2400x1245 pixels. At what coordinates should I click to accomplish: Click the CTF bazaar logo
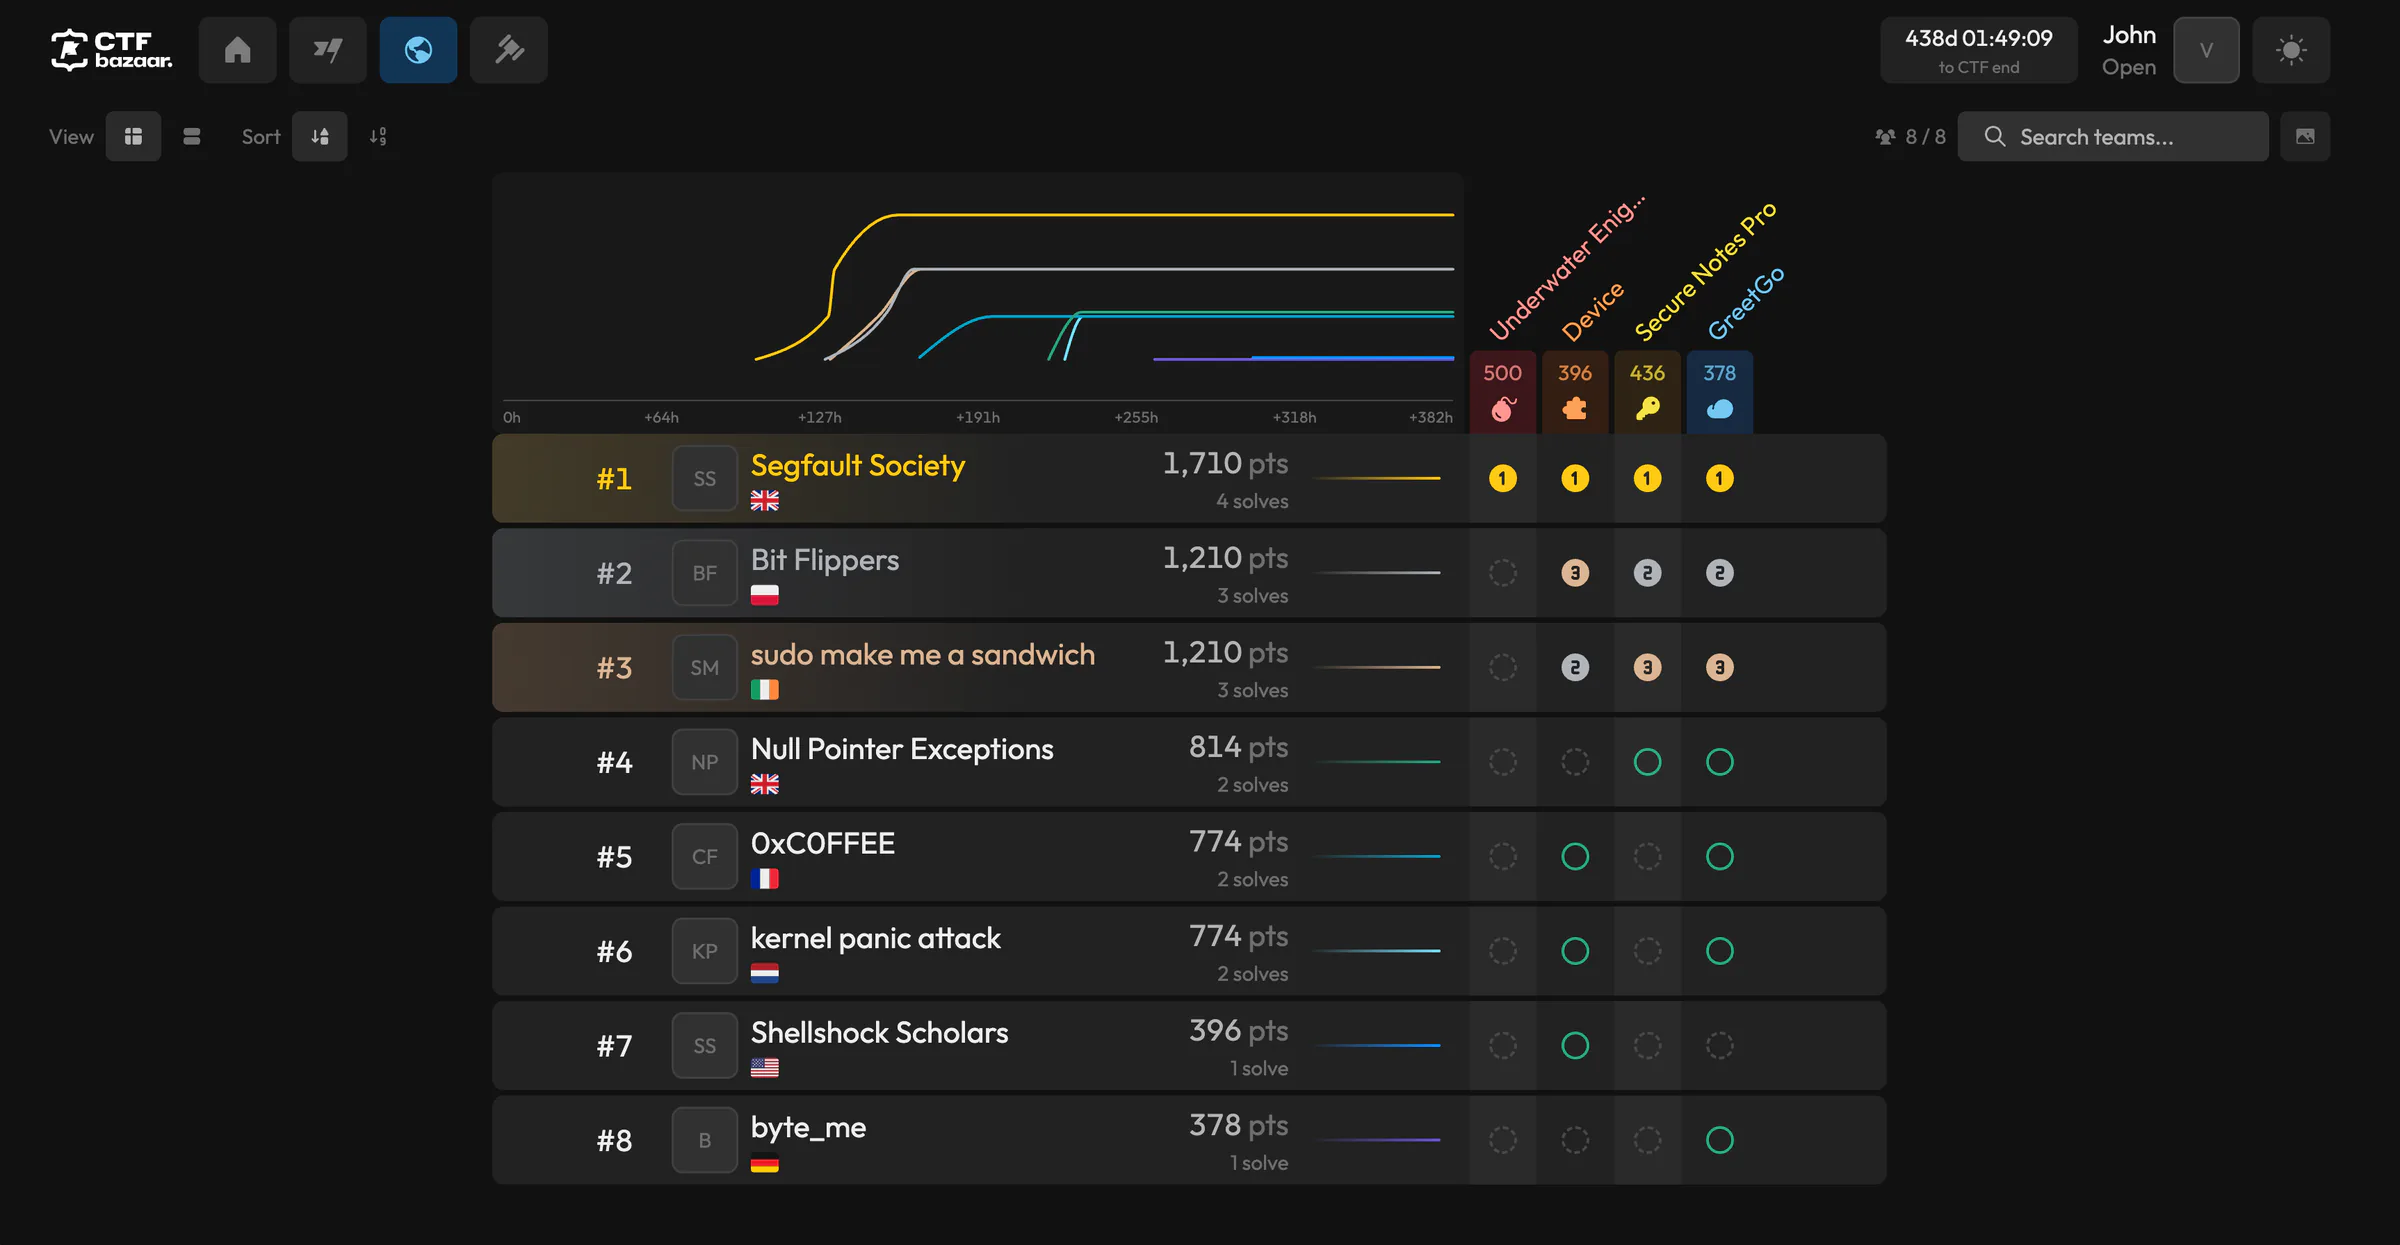coord(111,50)
